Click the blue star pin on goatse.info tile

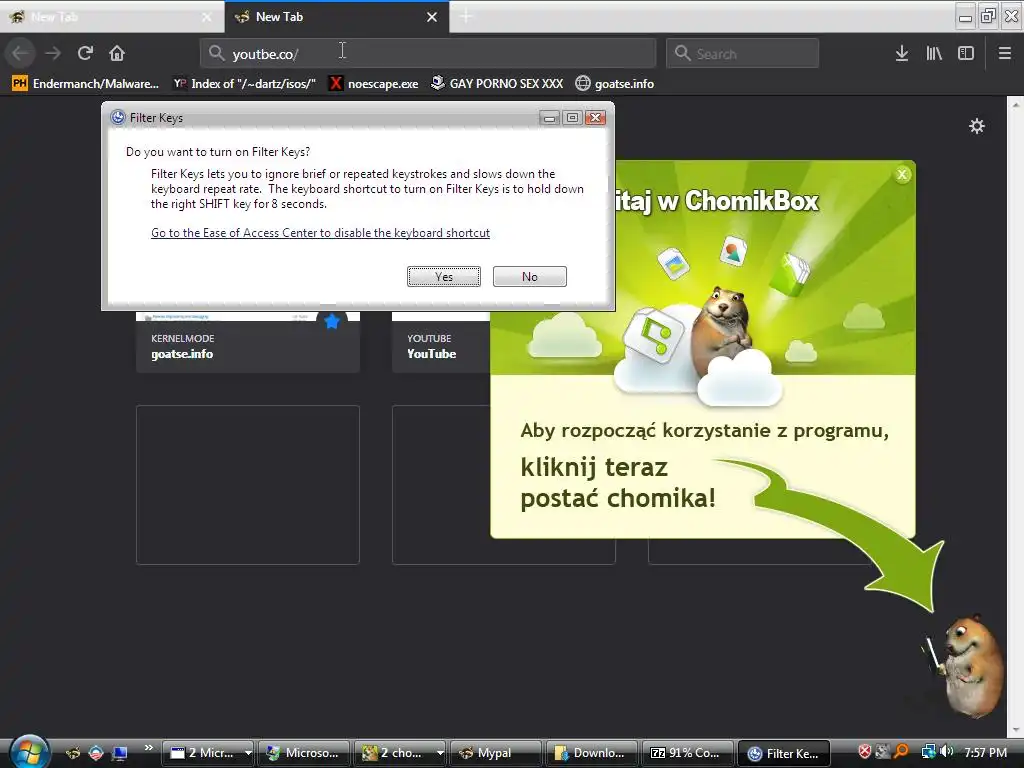pos(332,321)
